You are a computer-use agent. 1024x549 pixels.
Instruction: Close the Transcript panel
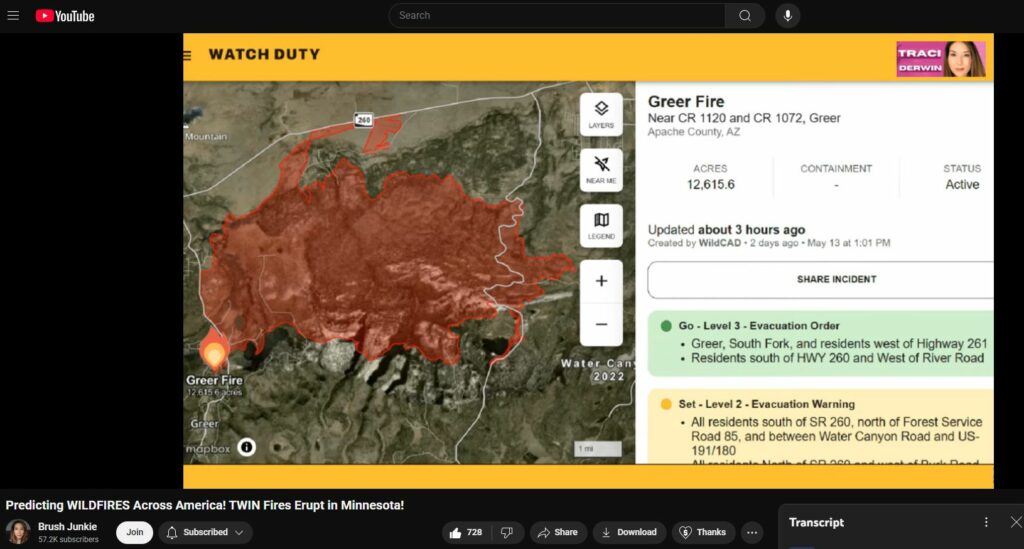[x=1016, y=522]
